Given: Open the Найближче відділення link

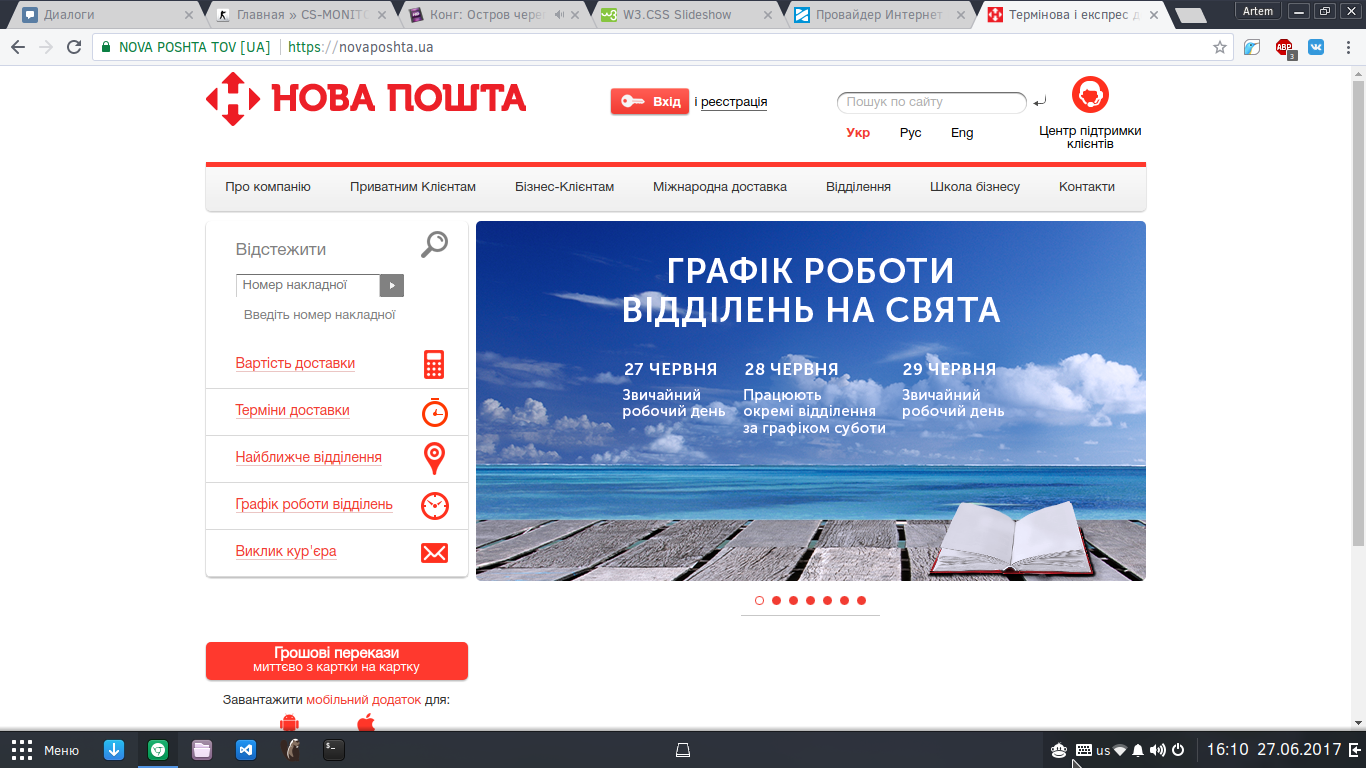Looking at the screenshot, I should tap(309, 457).
